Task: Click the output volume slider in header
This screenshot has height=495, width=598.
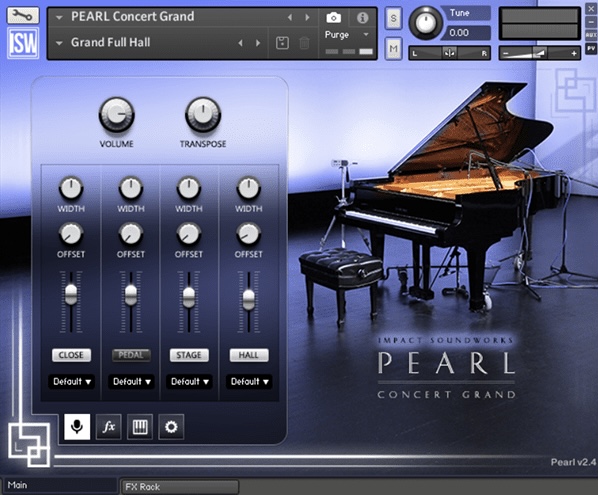Action: pyautogui.click(x=540, y=54)
